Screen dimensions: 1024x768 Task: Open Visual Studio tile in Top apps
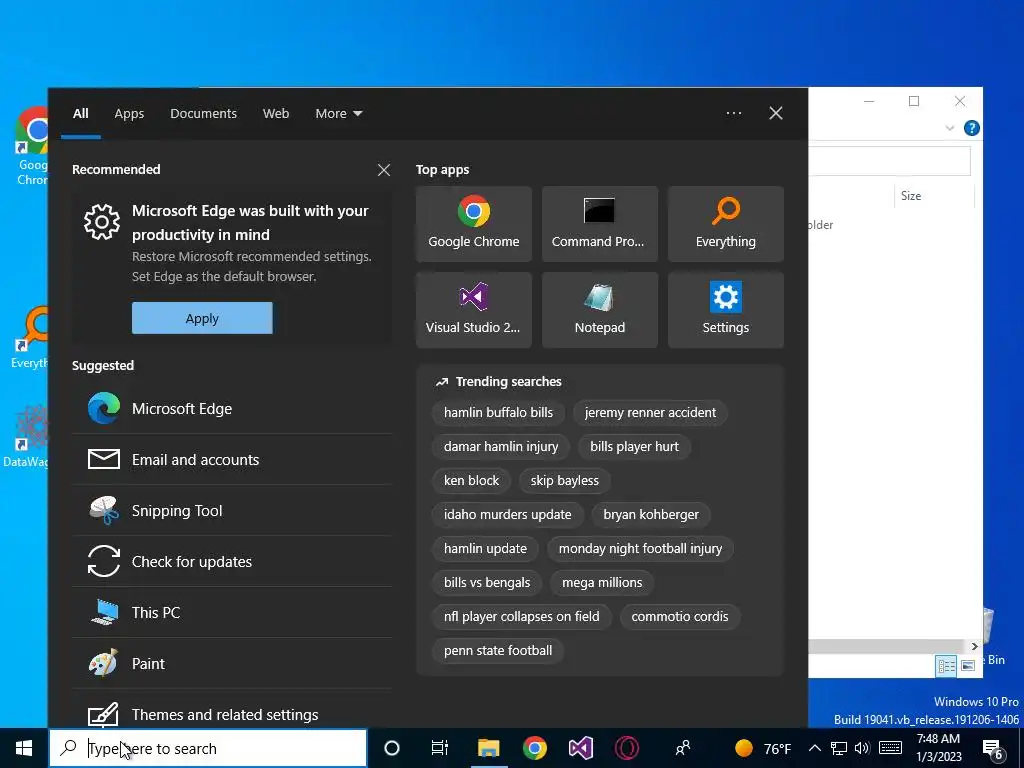tap(473, 310)
